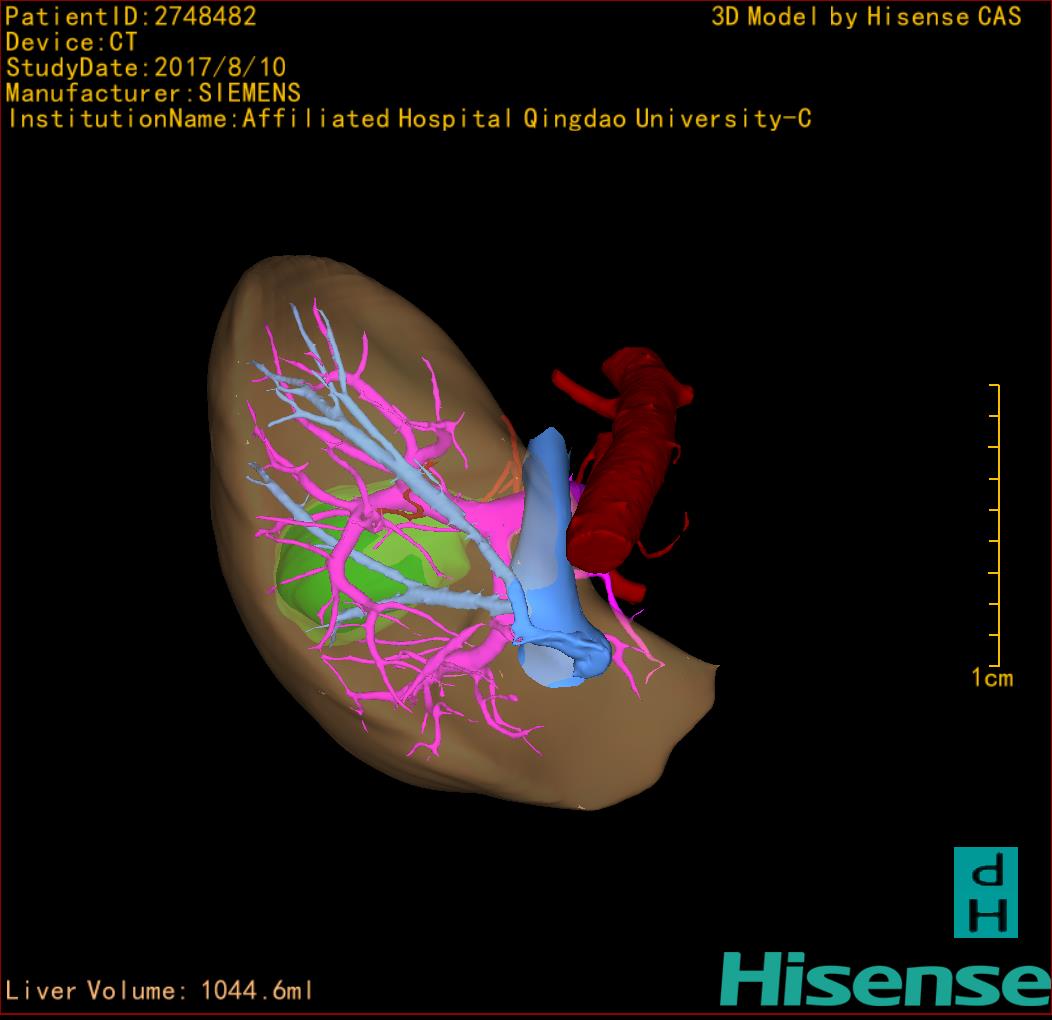Click the StudyDate:2017/8/10 label
1052x1020 pixels.
146,68
